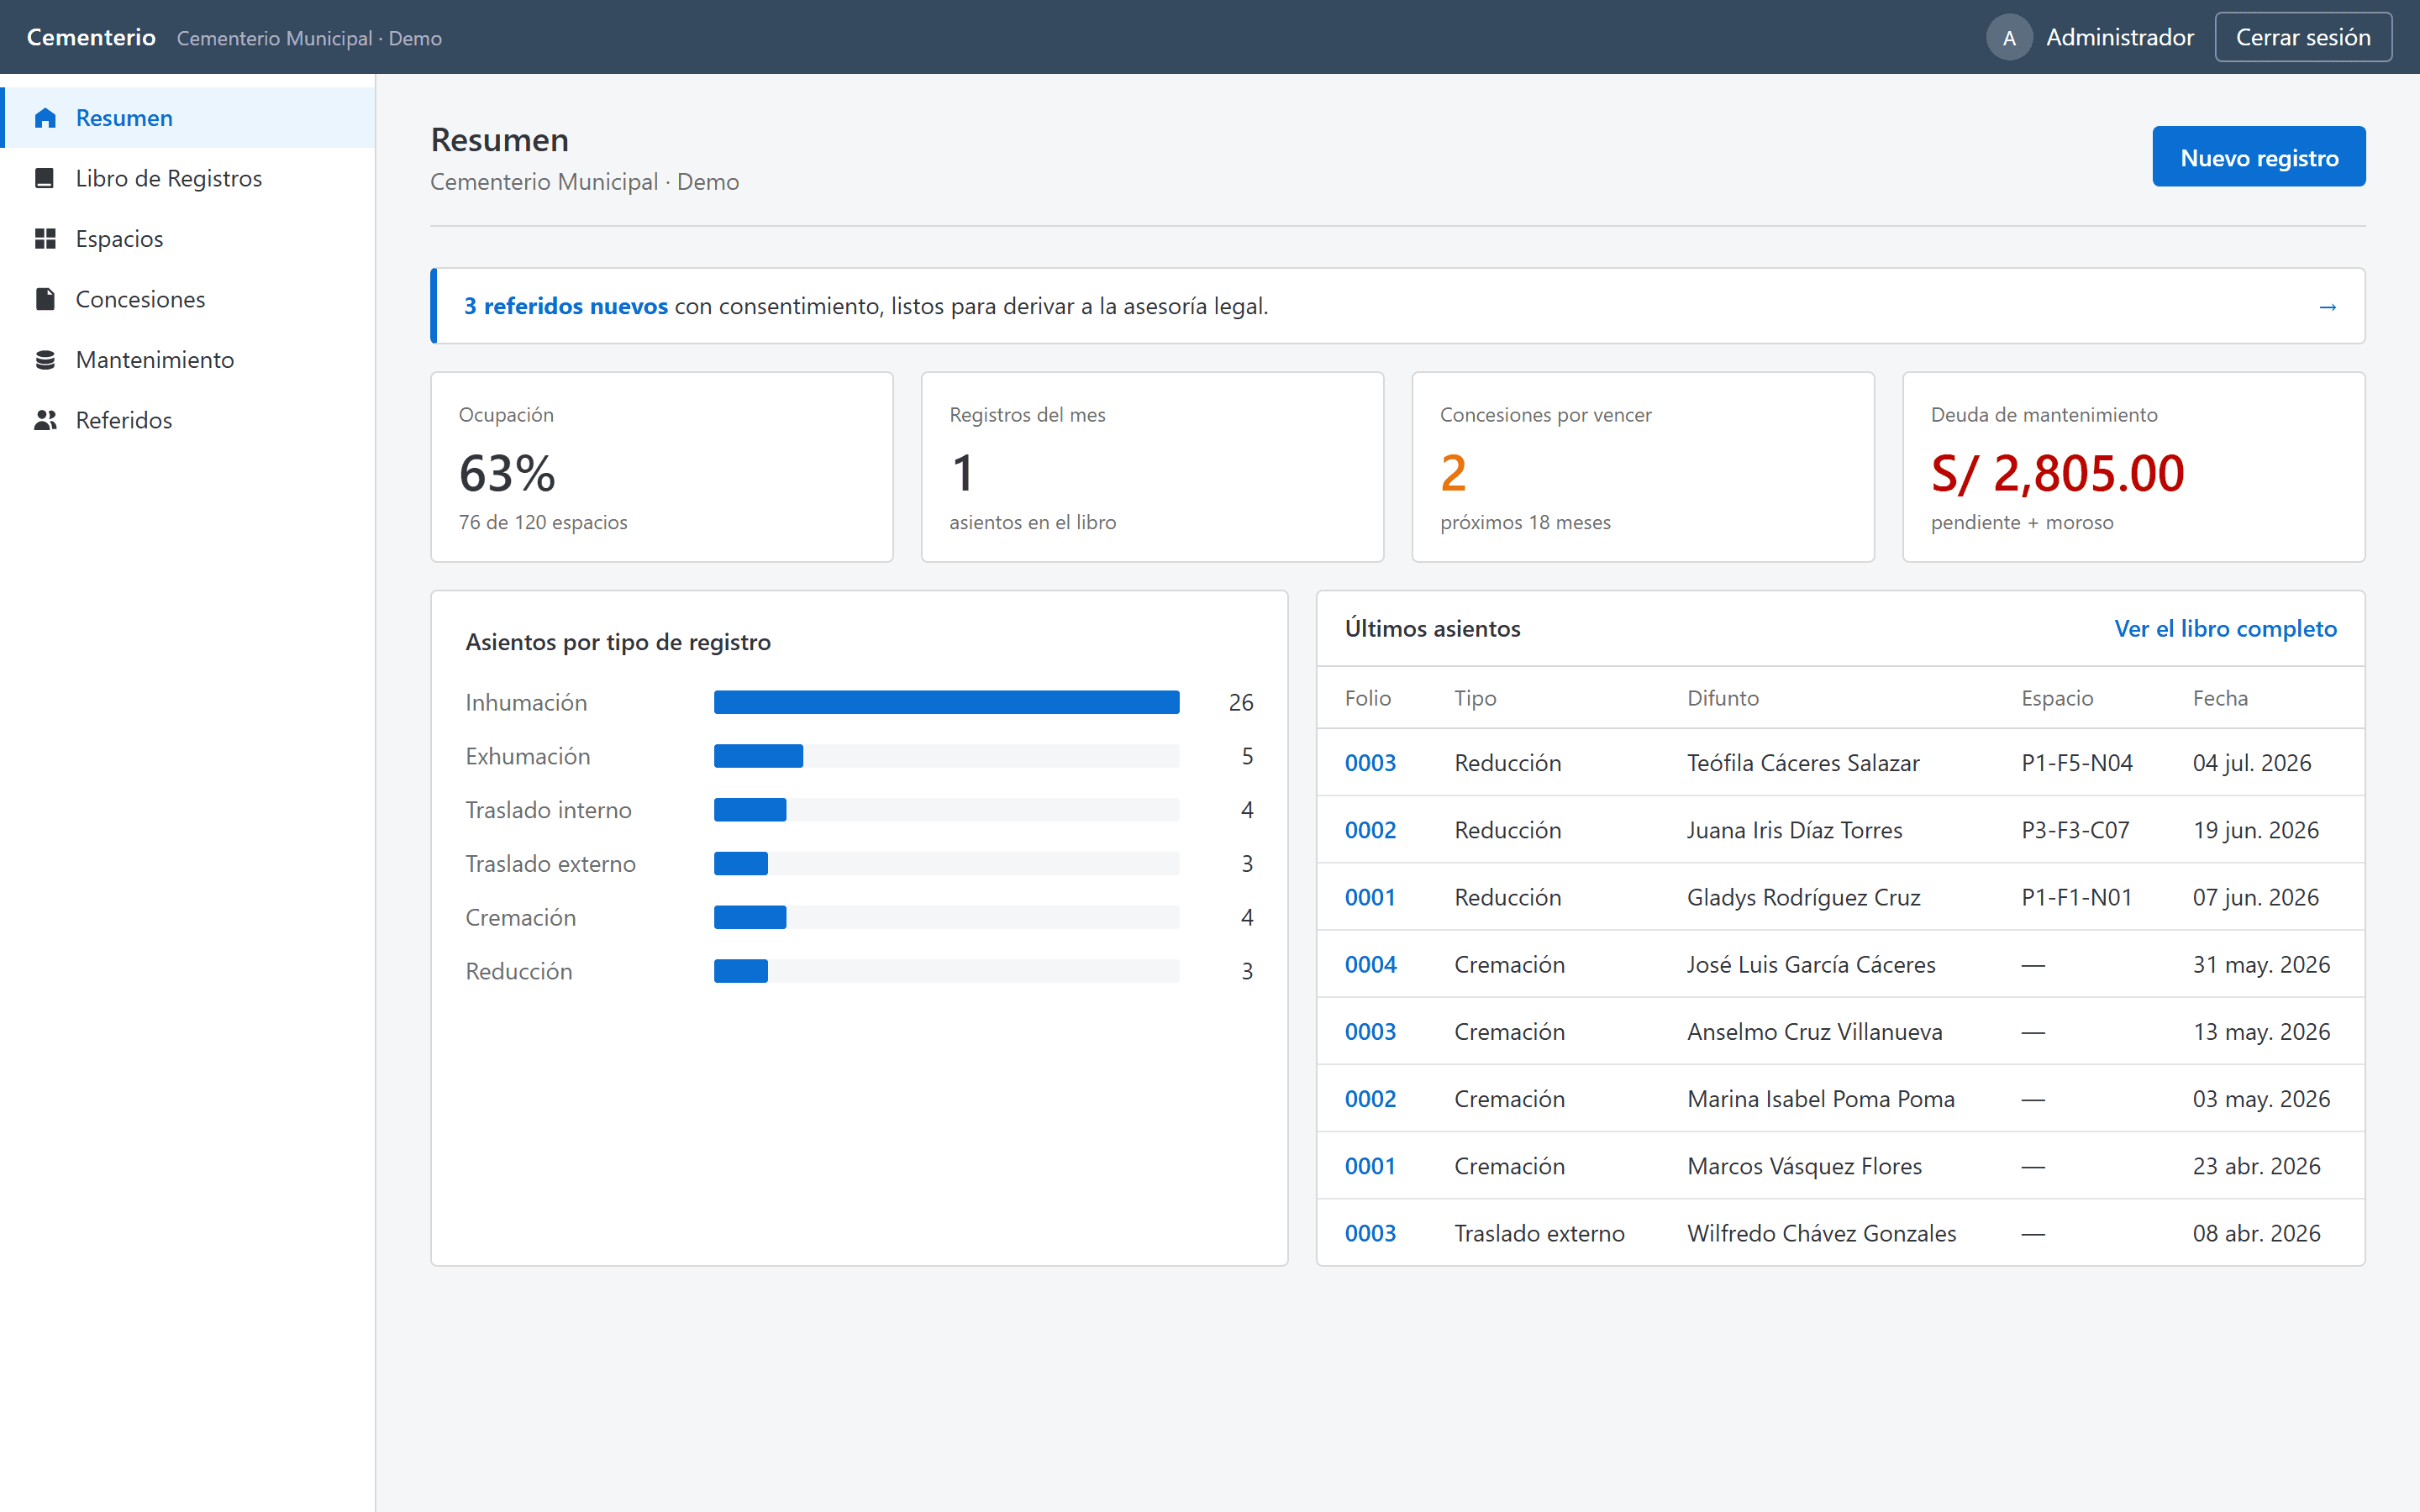Click the Espacios grid icon

tap(45, 239)
